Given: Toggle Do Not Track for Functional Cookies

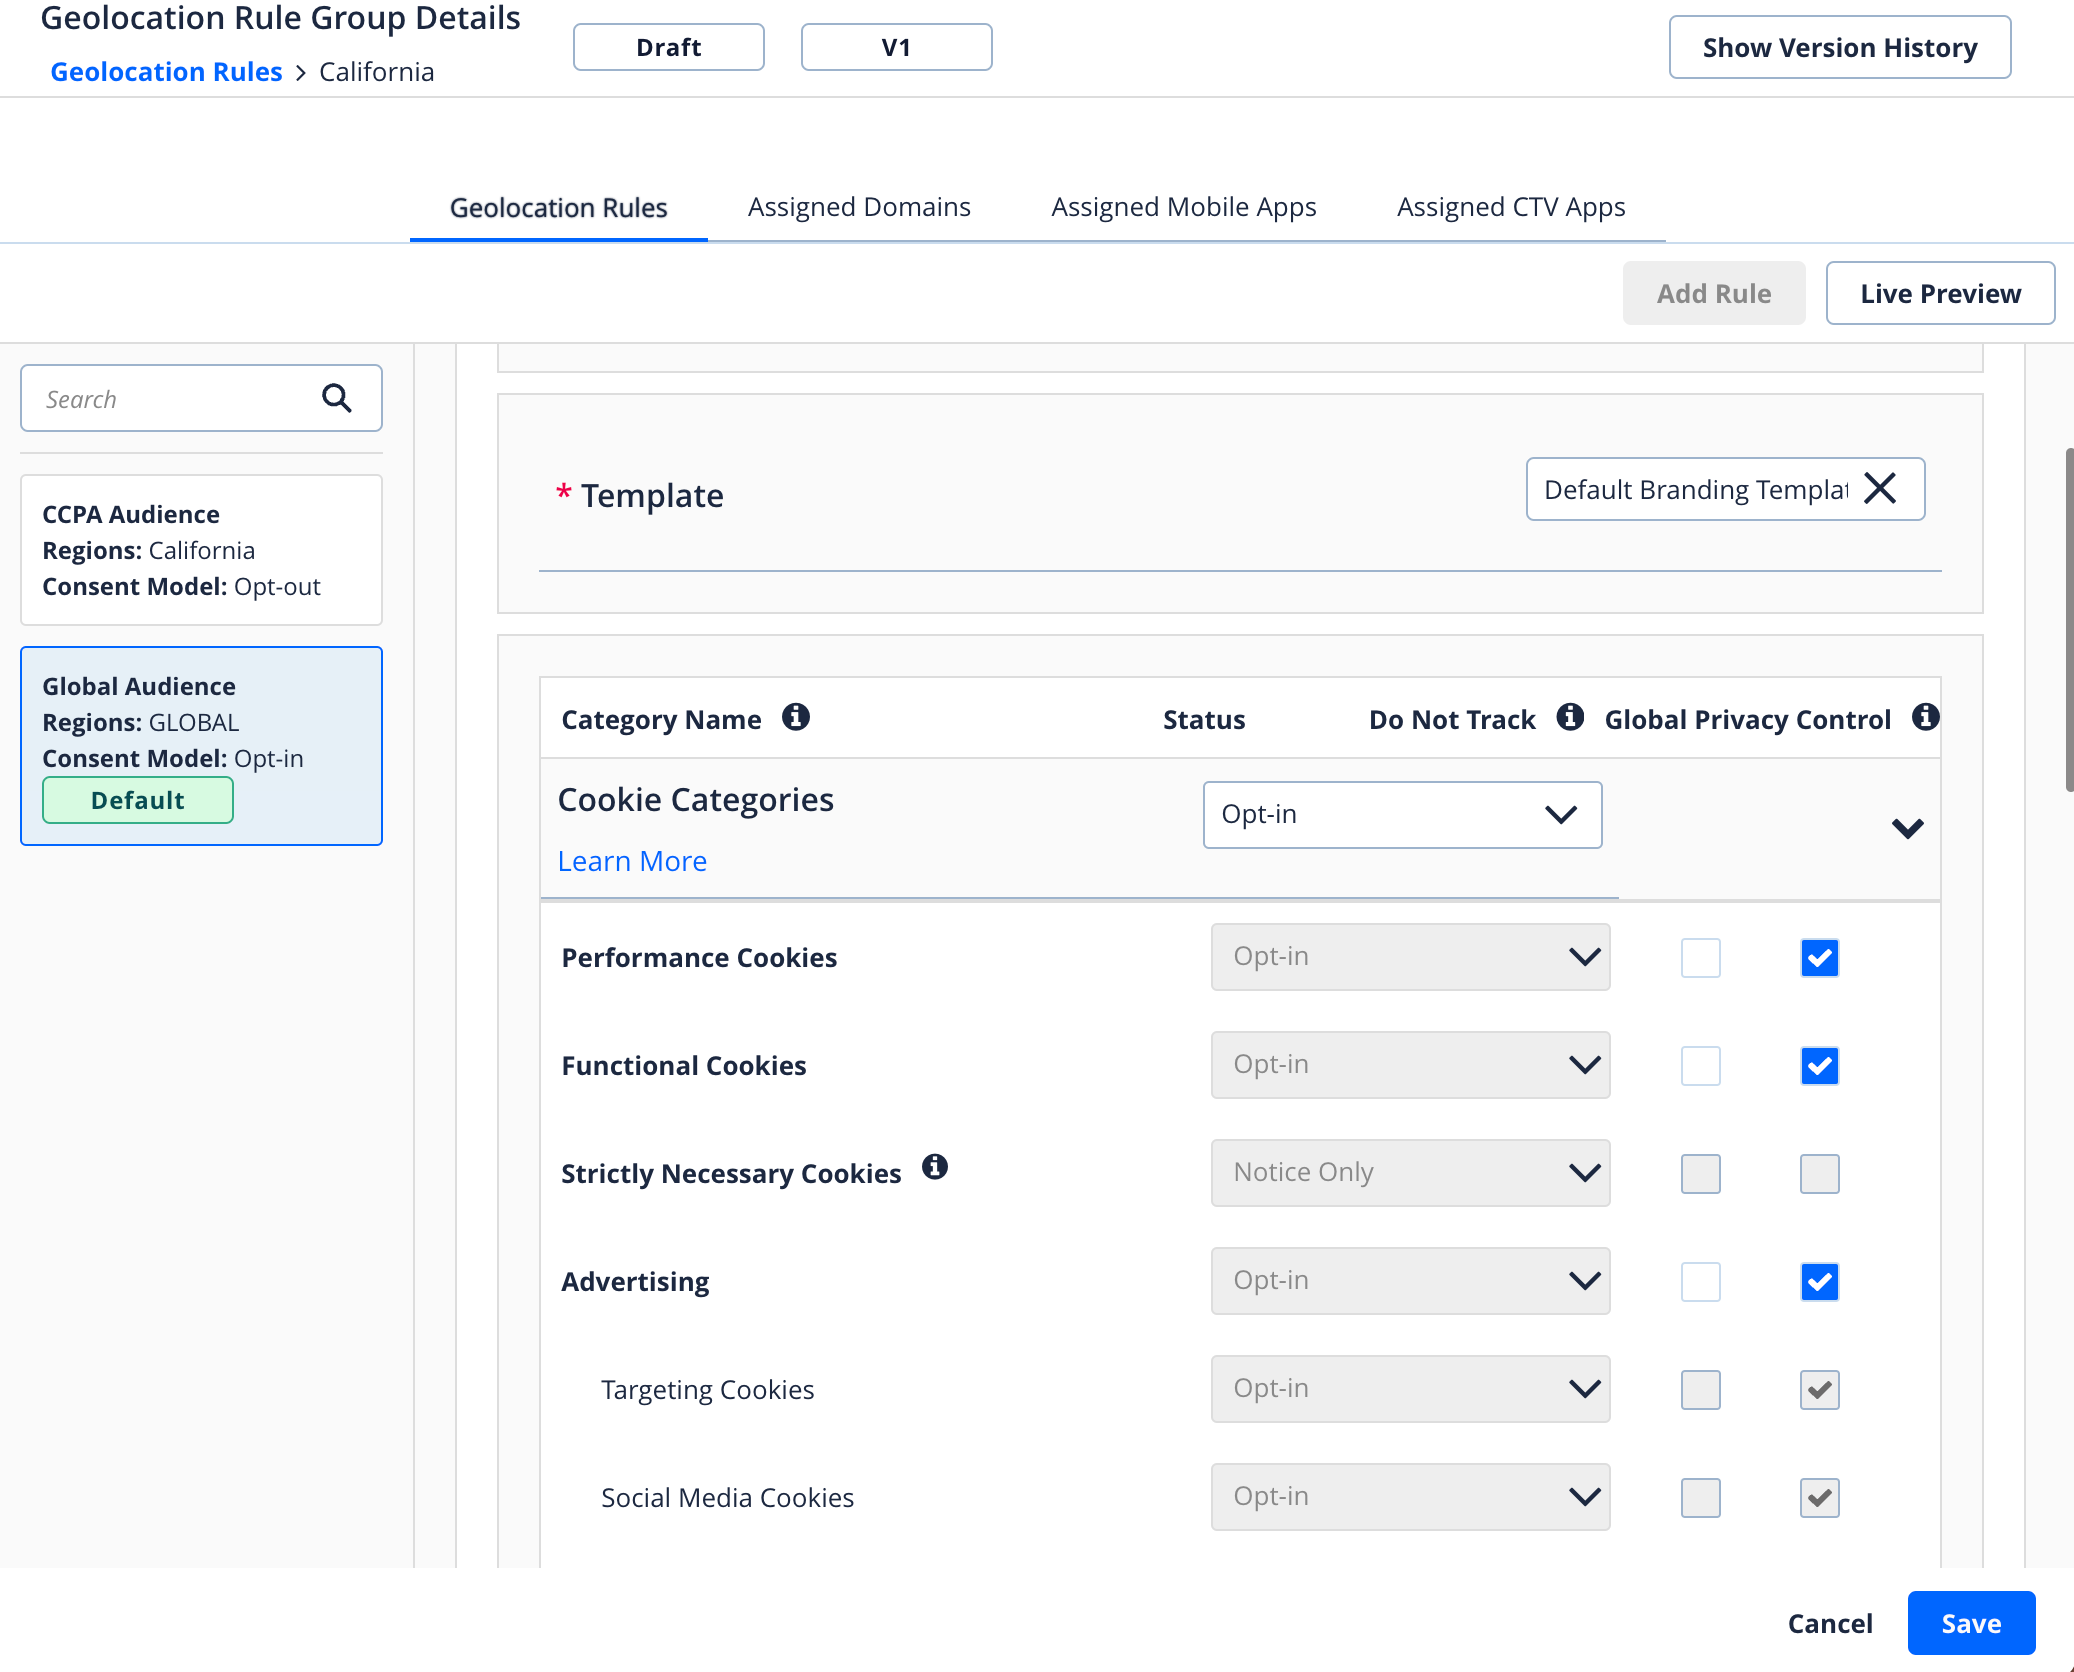Looking at the screenshot, I should pyautogui.click(x=1700, y=1065).
